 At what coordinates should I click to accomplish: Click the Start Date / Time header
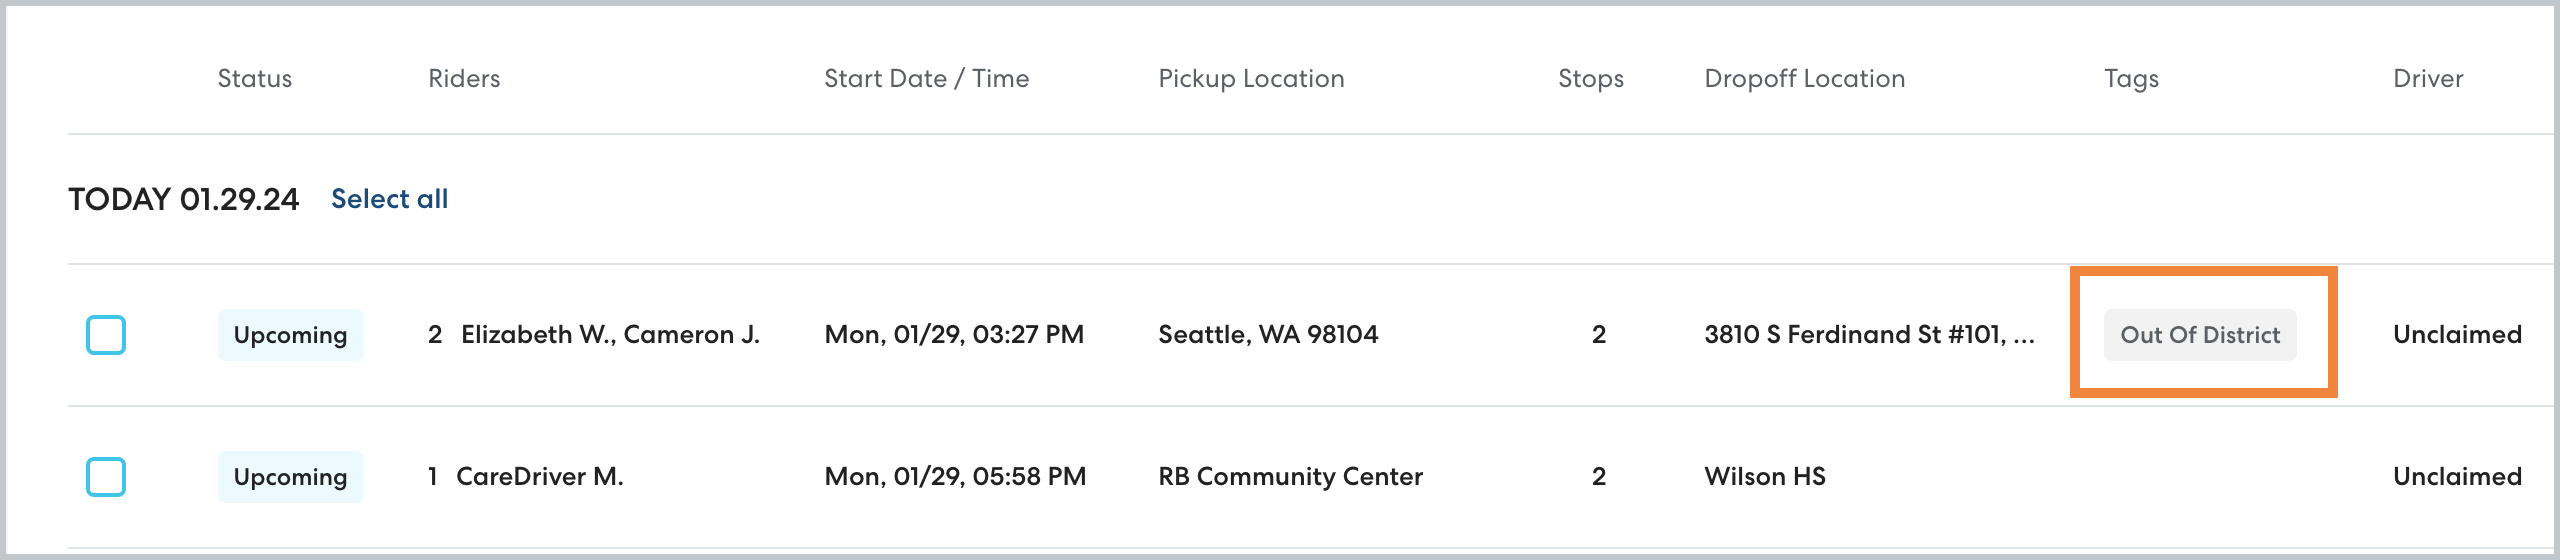926,79
